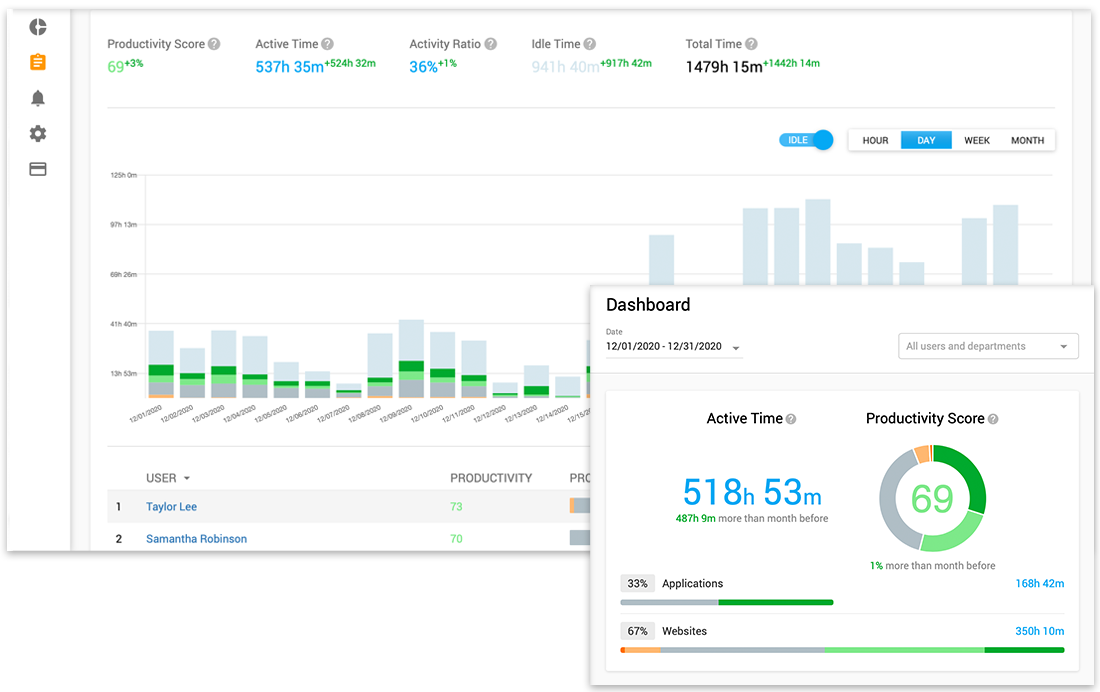Click the PRODUCTIVITY column header
The image size is (1100, 692).
491,478
